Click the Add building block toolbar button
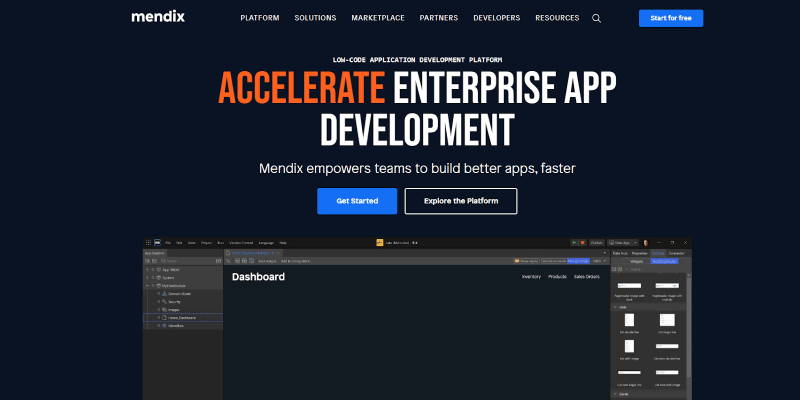Viewport: 800px width, 400px height. coord(296,261)
